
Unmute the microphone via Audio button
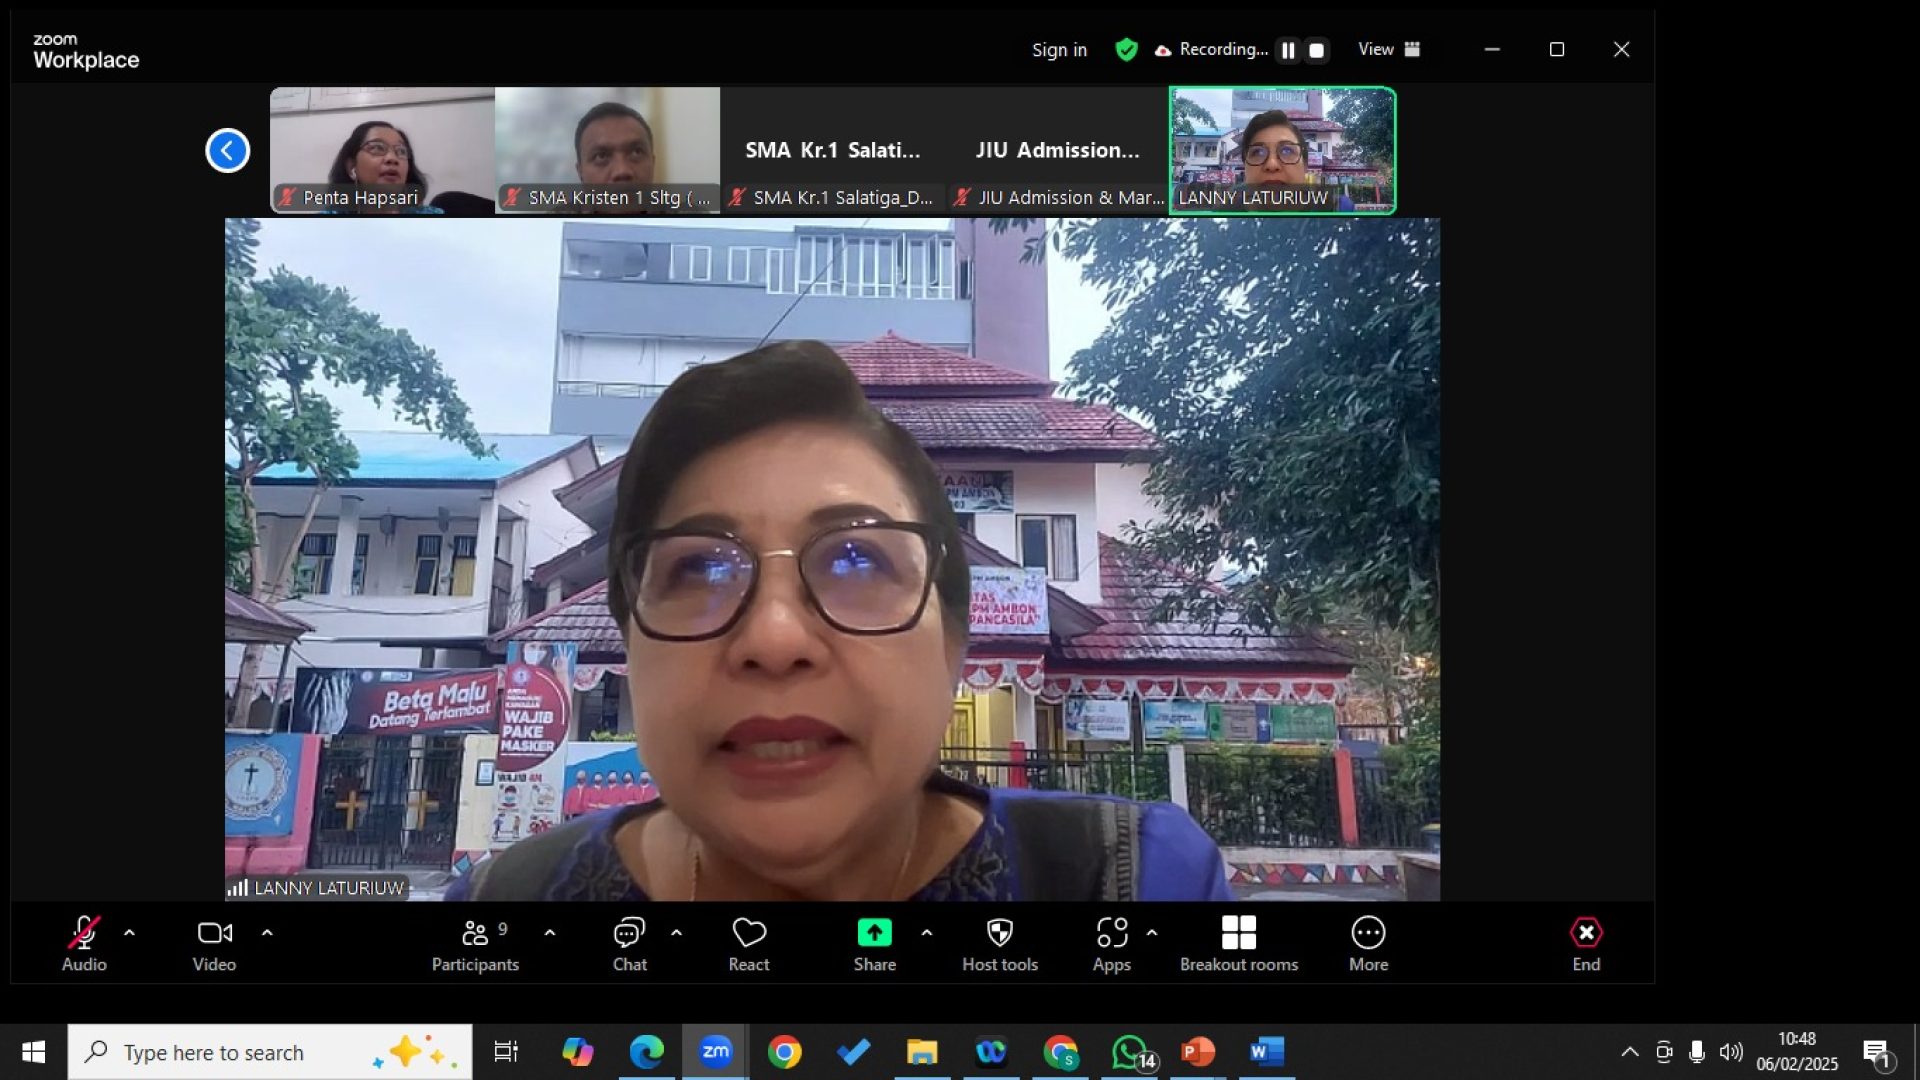(84, 943)
